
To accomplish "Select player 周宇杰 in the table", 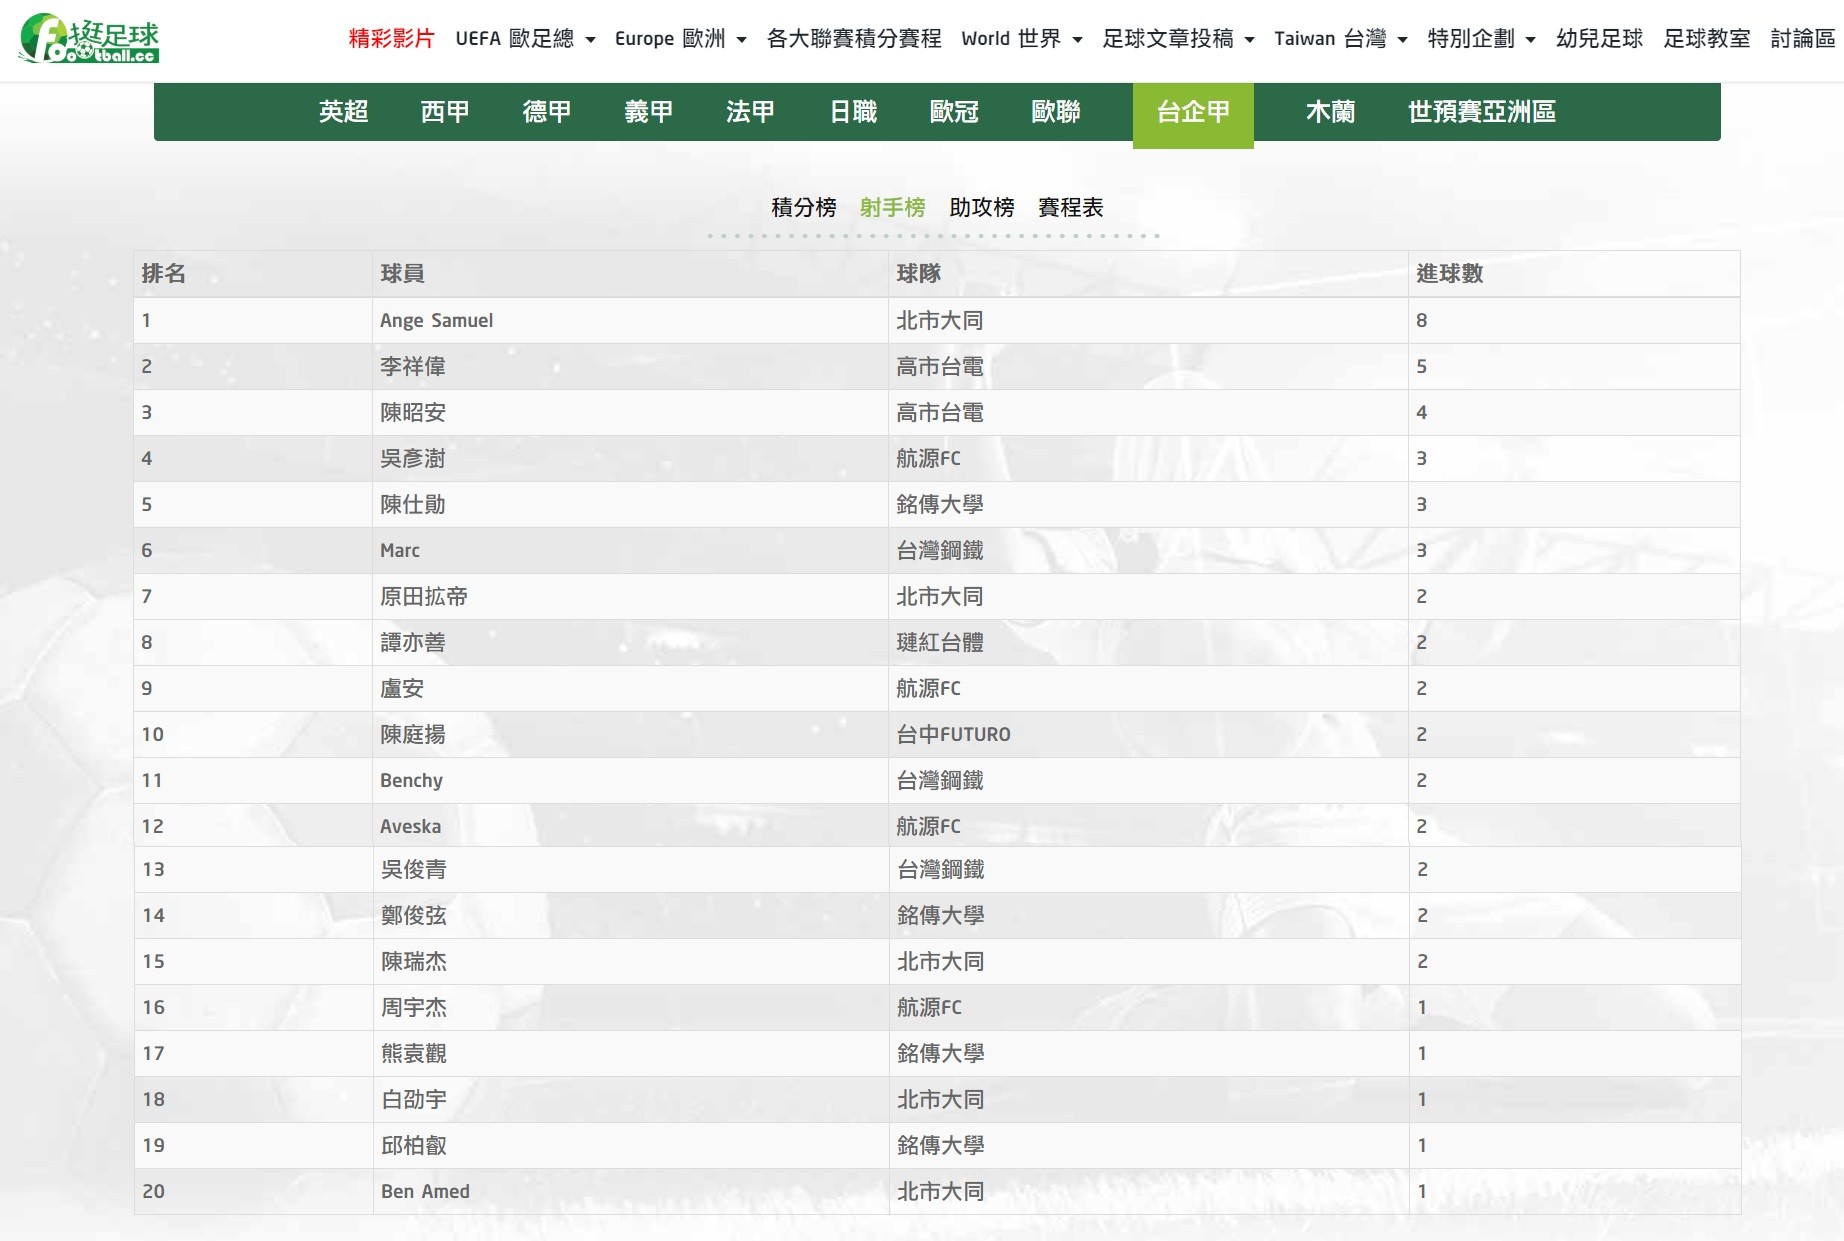I will (x=414, y=1008).
